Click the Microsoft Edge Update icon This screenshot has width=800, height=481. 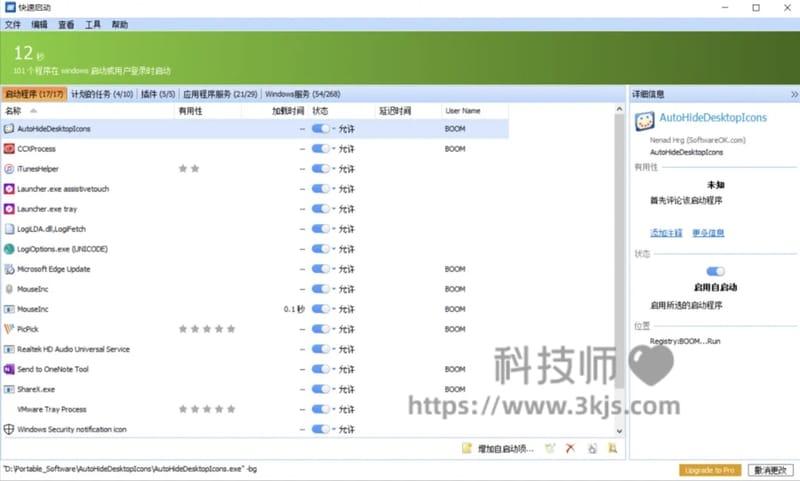(x=9, y=269)
